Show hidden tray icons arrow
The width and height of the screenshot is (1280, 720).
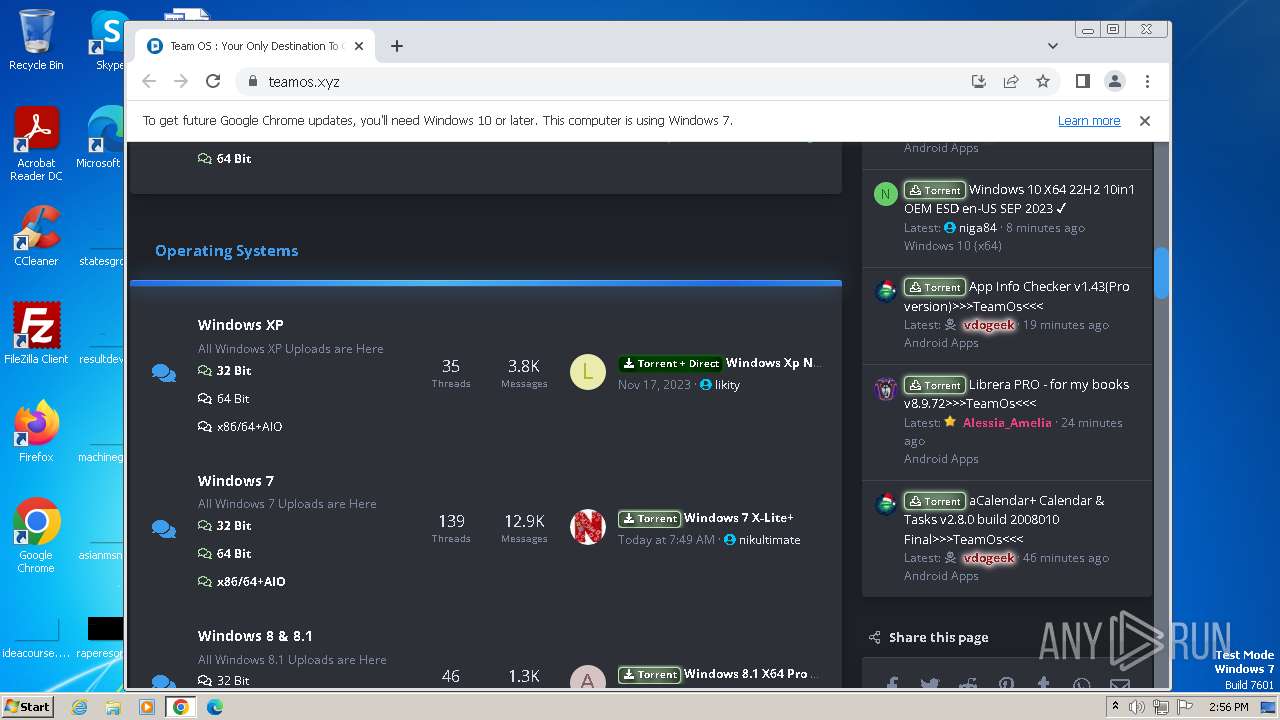click(x=1115, y=707)
